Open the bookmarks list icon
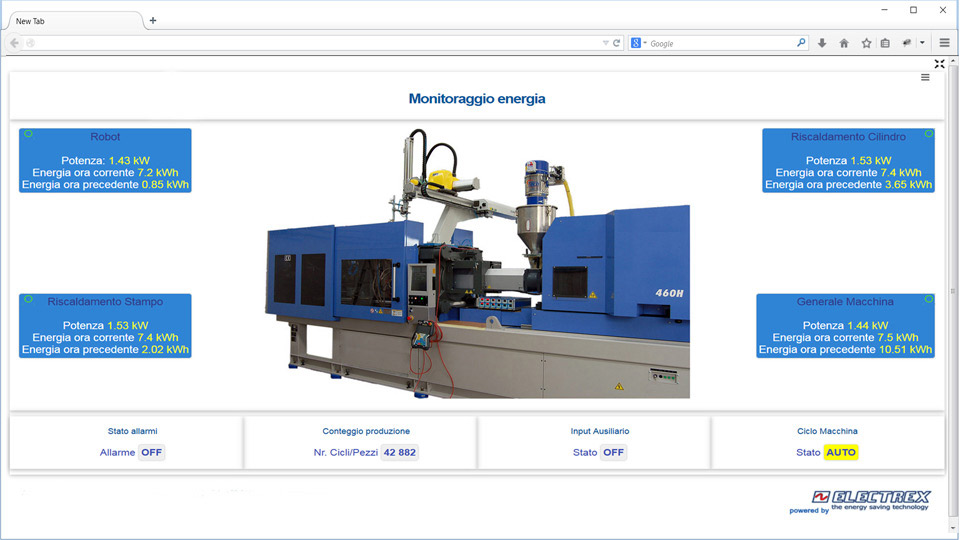 pos(885,43)
